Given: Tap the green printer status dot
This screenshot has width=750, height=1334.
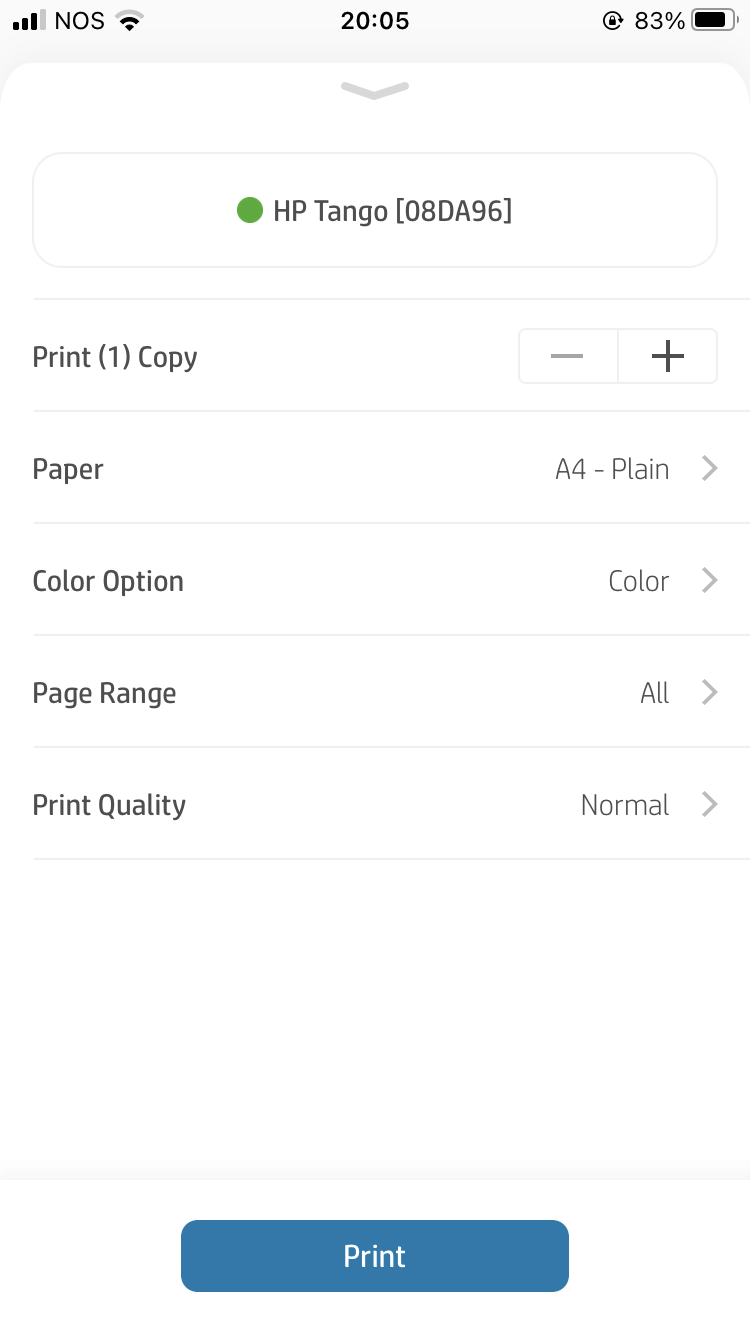Looking at the screenshot, I should click(x=249, y=210).
